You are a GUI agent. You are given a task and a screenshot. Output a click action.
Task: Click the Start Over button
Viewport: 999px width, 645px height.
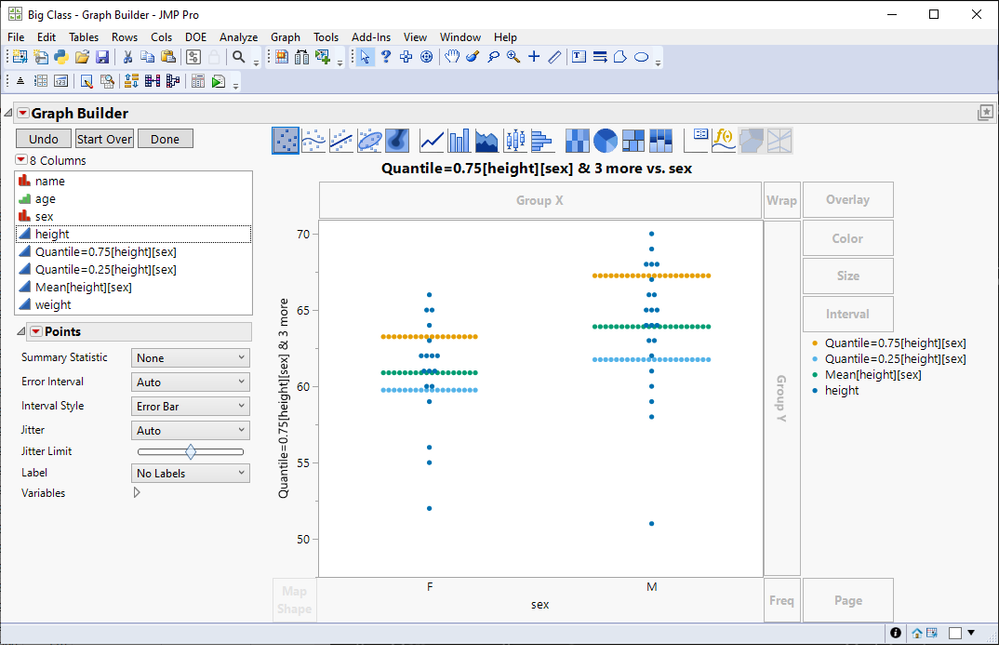tap(104, 139)
